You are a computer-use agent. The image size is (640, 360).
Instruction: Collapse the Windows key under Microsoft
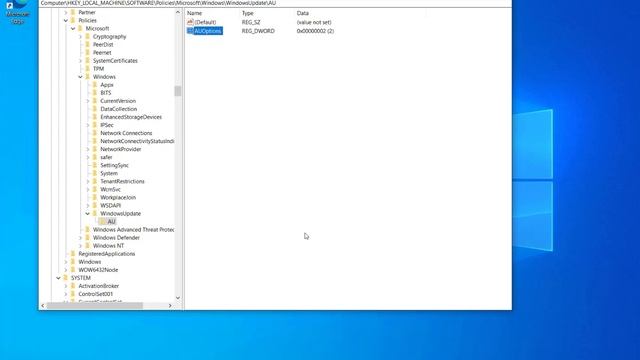tap(80, 77)
